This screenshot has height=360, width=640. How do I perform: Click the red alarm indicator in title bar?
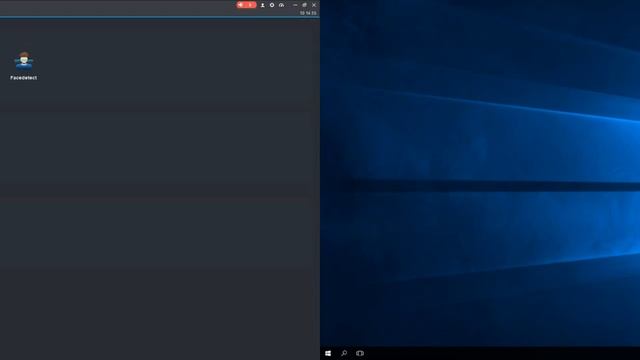pos(247,5)
